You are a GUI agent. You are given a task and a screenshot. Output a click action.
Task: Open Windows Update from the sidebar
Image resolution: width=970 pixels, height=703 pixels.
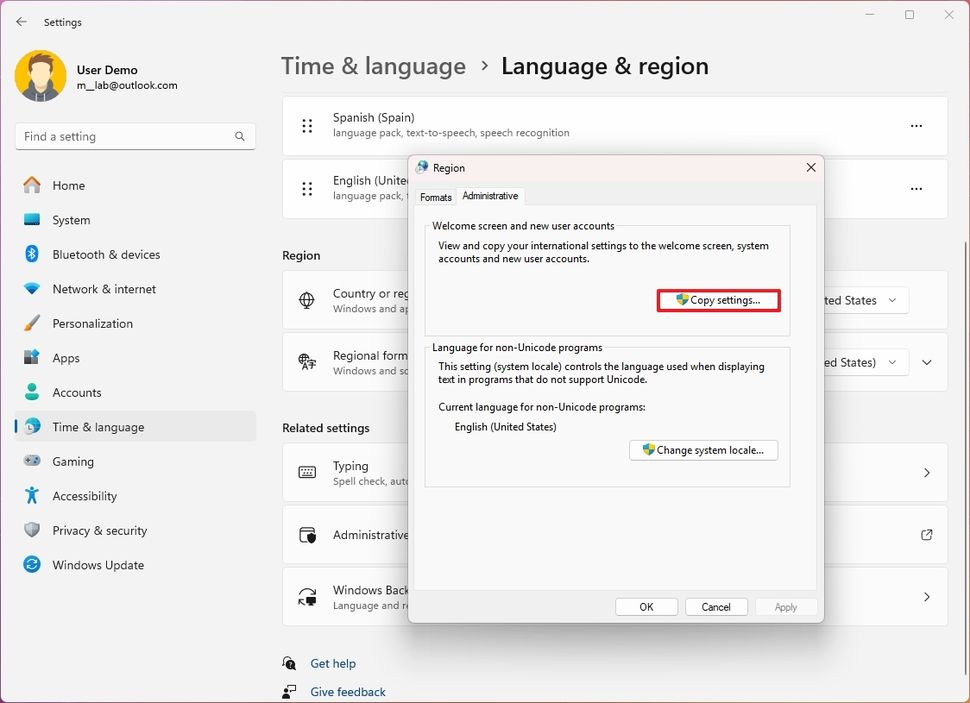click(97, 565)
